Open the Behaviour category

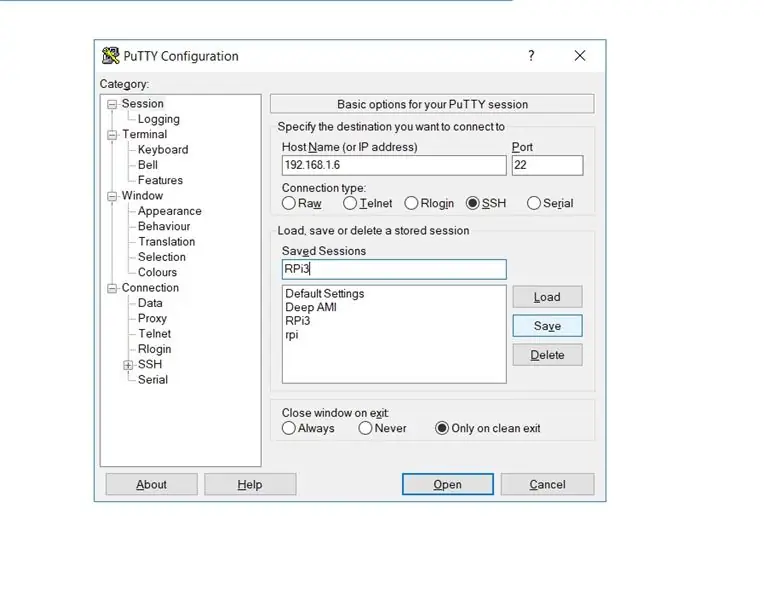click(164, 226)
